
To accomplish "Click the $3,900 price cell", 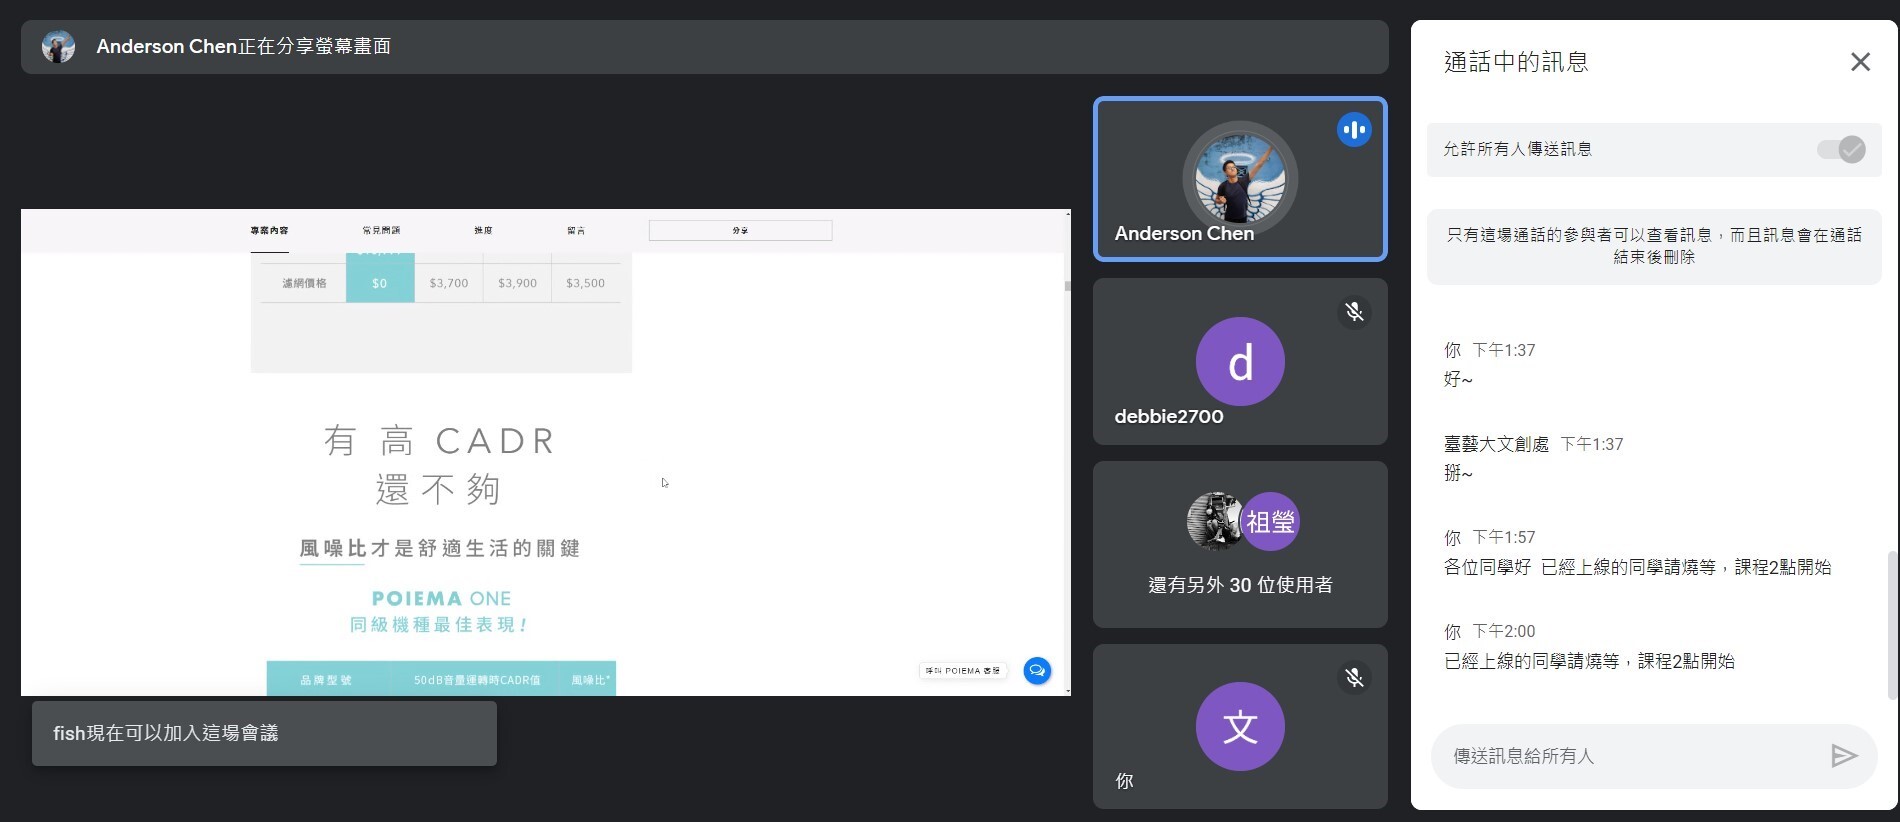I will coord(517,283).
